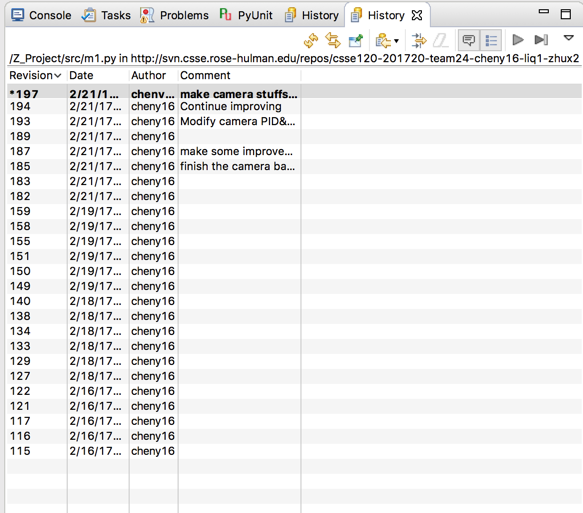
Task: Click the Link with Editor arrows icon
Action: (x=333, y=40)
